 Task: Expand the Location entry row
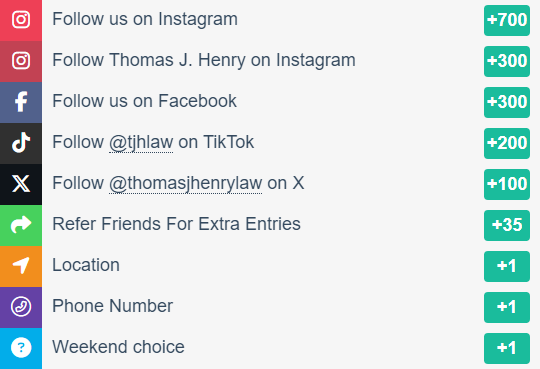pos(270,266)
